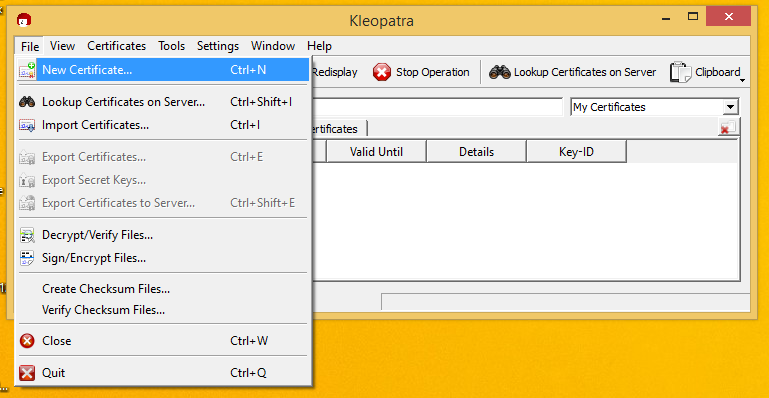Click the Kleopatra app icon in title bar

point(24,20)
